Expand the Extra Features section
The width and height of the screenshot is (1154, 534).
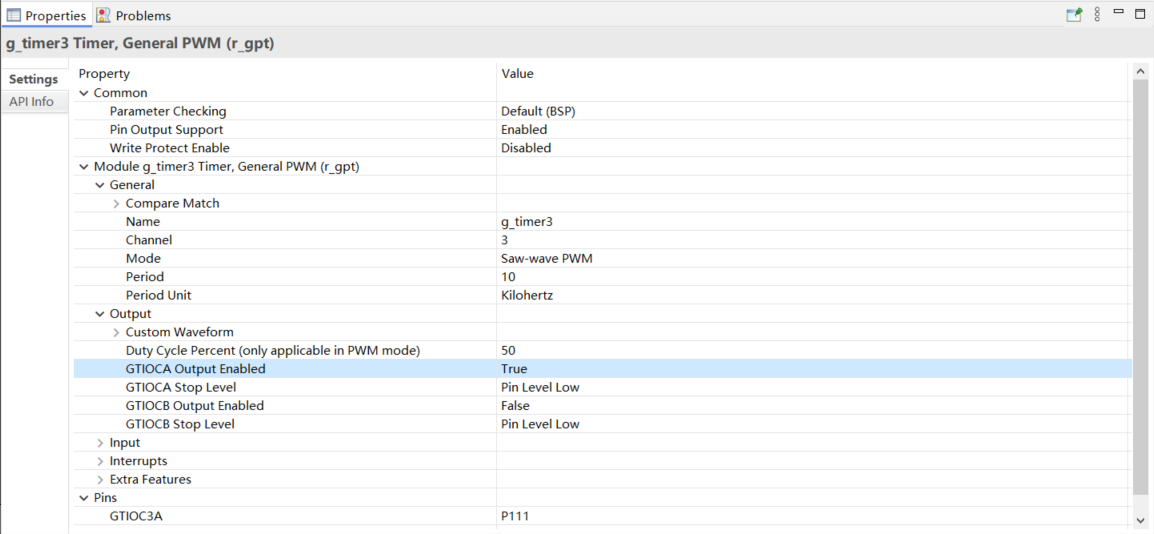100,480
